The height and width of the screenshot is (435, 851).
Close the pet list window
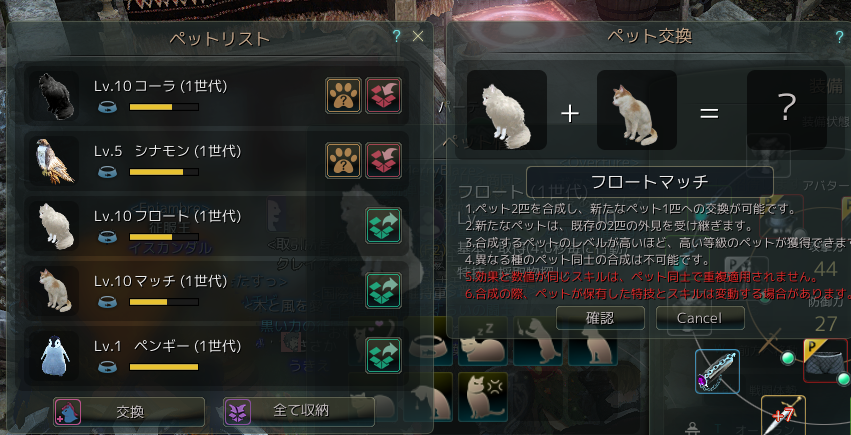[x=417, y=36]
